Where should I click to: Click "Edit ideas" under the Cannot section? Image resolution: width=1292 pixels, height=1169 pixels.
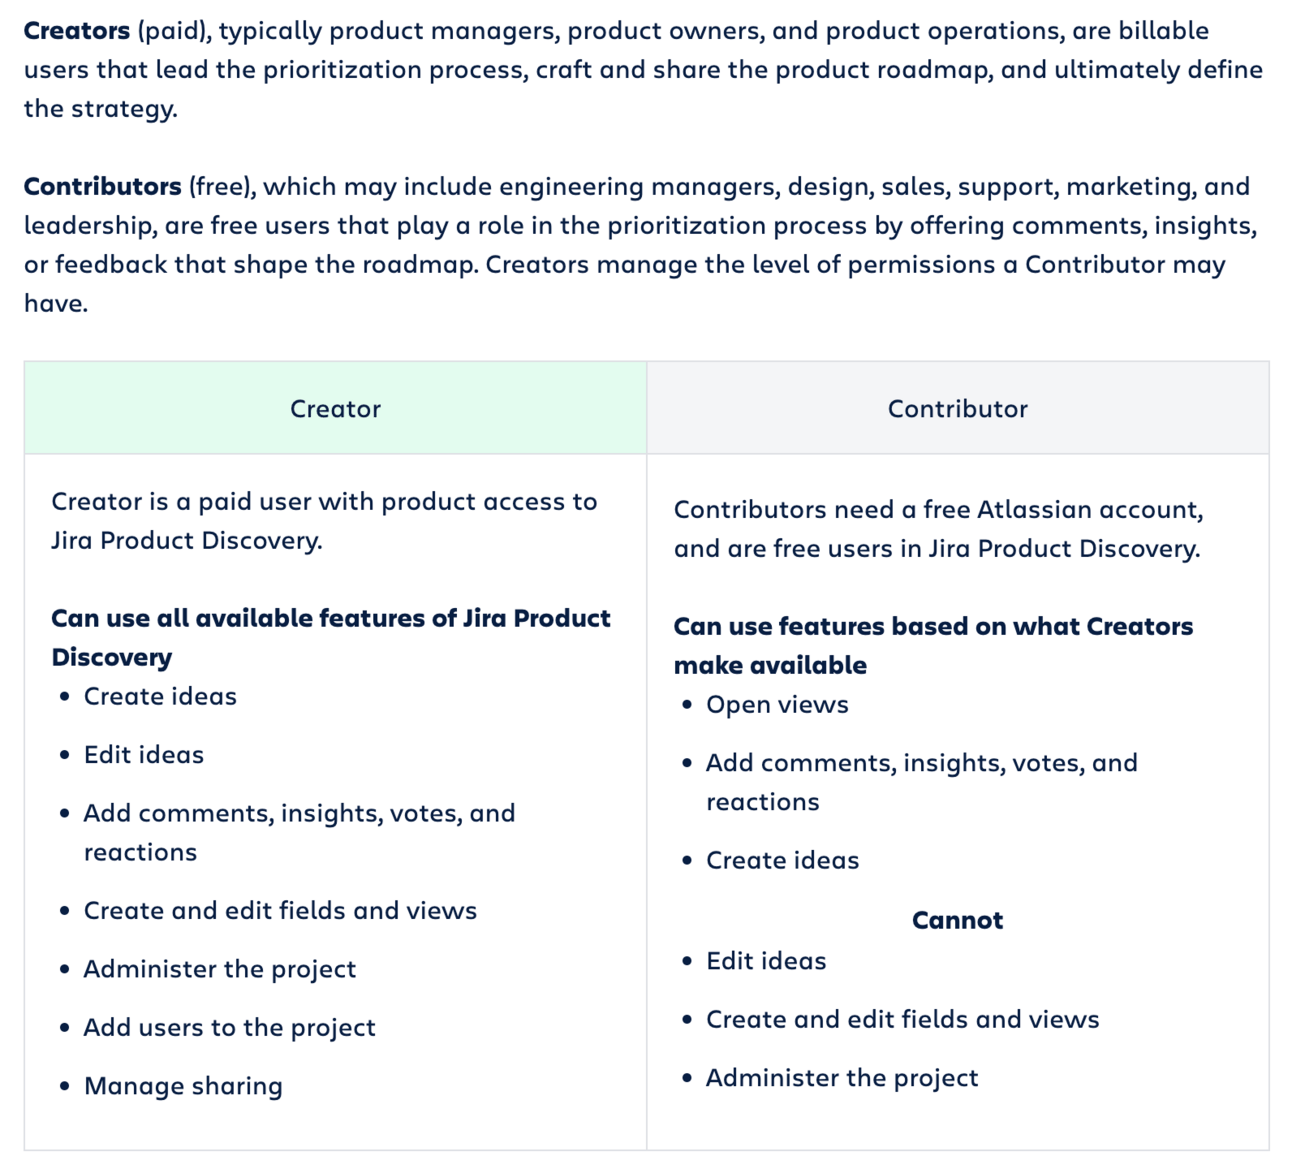pos(766,961)
